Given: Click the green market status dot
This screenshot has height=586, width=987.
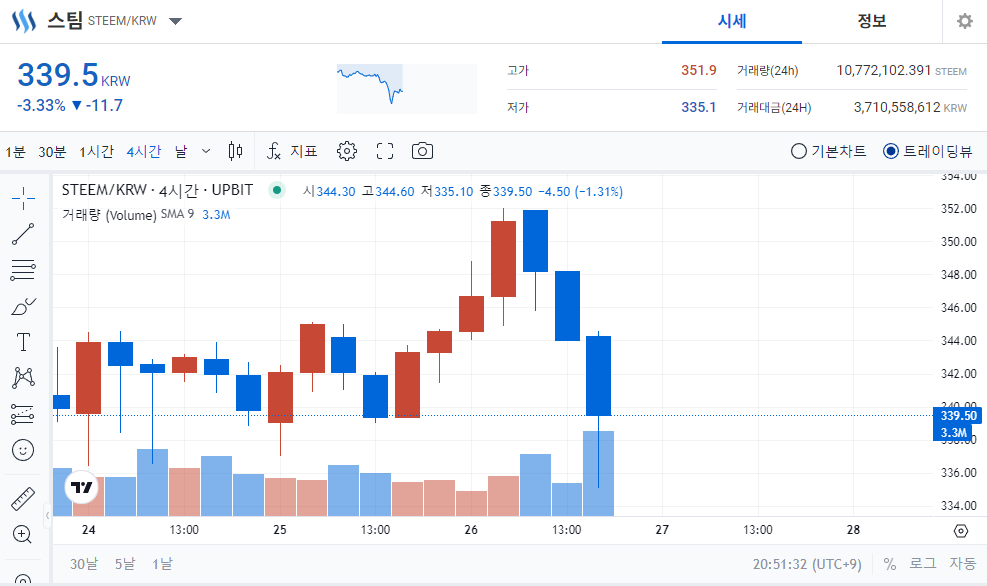Looking at the screenshot, I should point(276,190).
